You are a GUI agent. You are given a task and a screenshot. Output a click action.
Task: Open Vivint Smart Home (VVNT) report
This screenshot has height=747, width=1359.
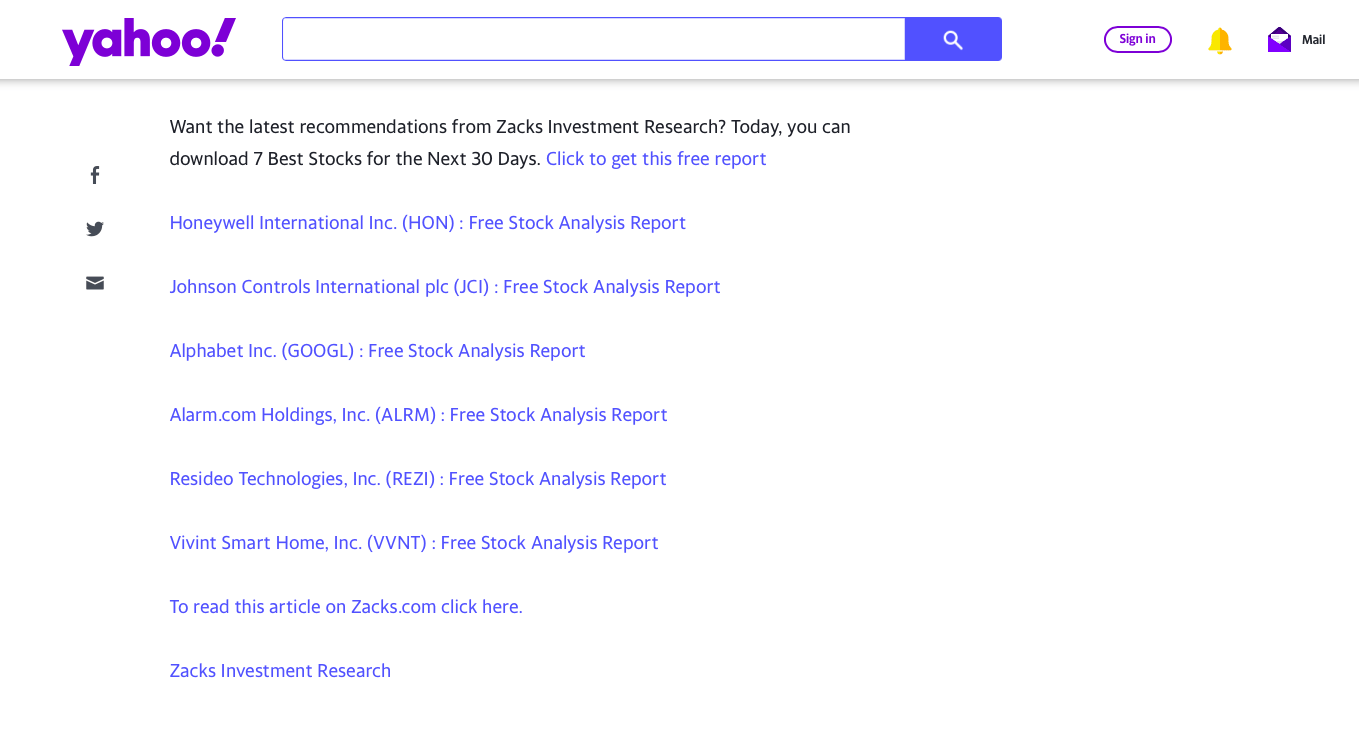(414, 543)
